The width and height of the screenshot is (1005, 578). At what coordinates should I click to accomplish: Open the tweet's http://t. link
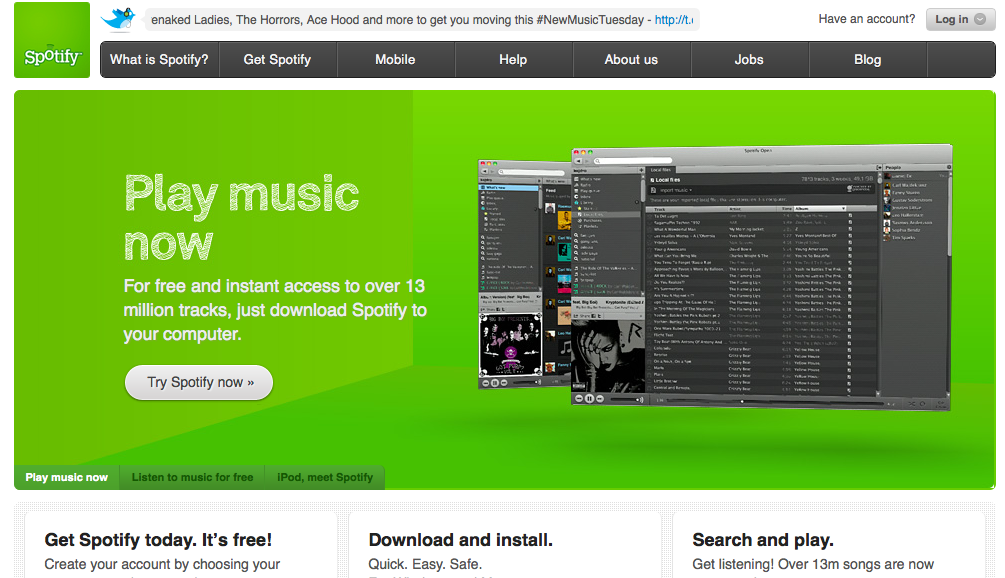coord(674,20)
